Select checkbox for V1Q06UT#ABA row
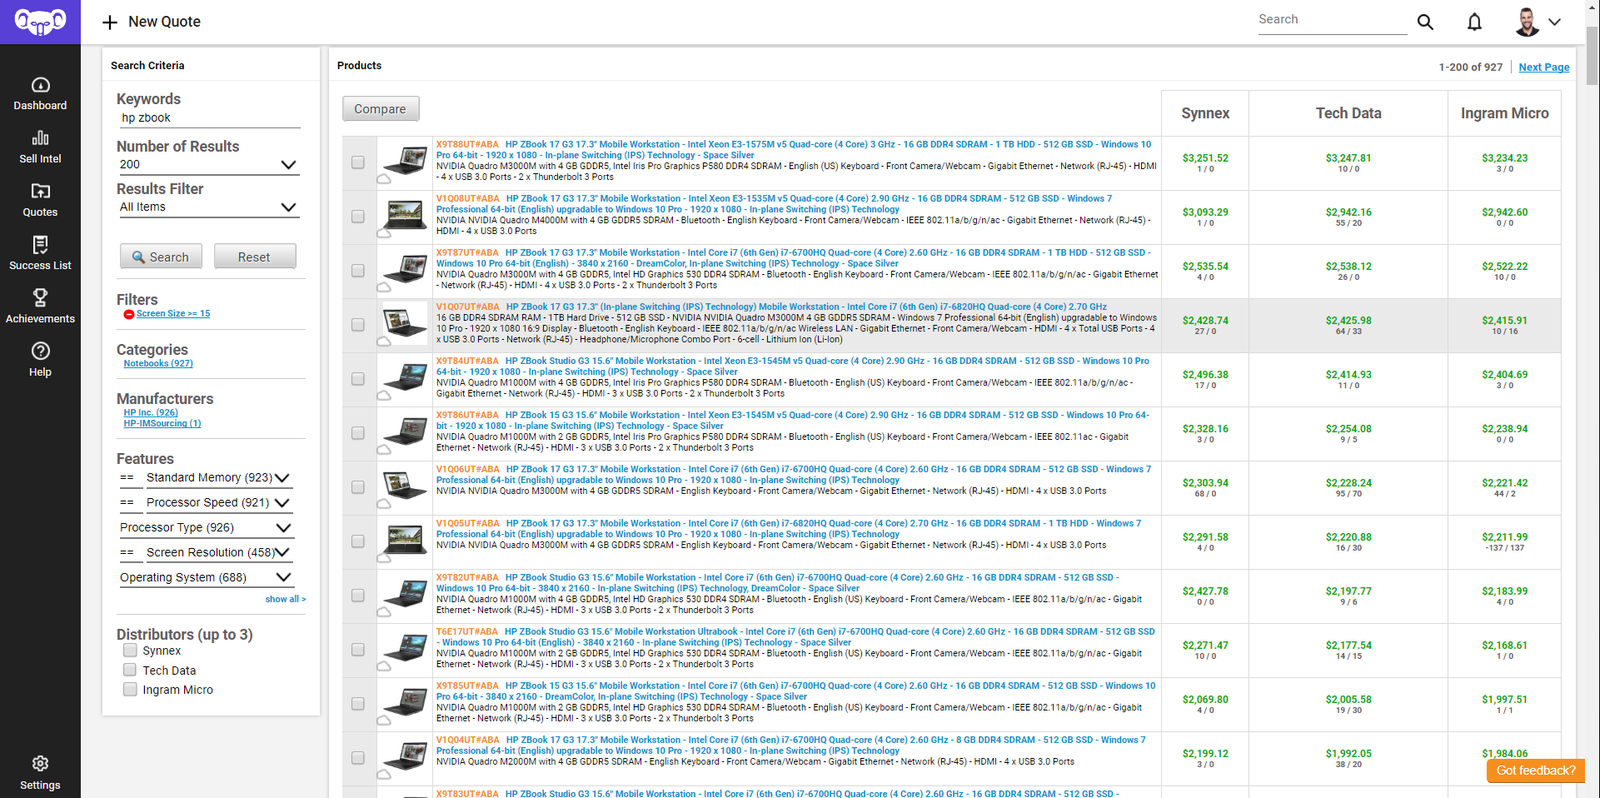1600x798 pixels. 358,487
